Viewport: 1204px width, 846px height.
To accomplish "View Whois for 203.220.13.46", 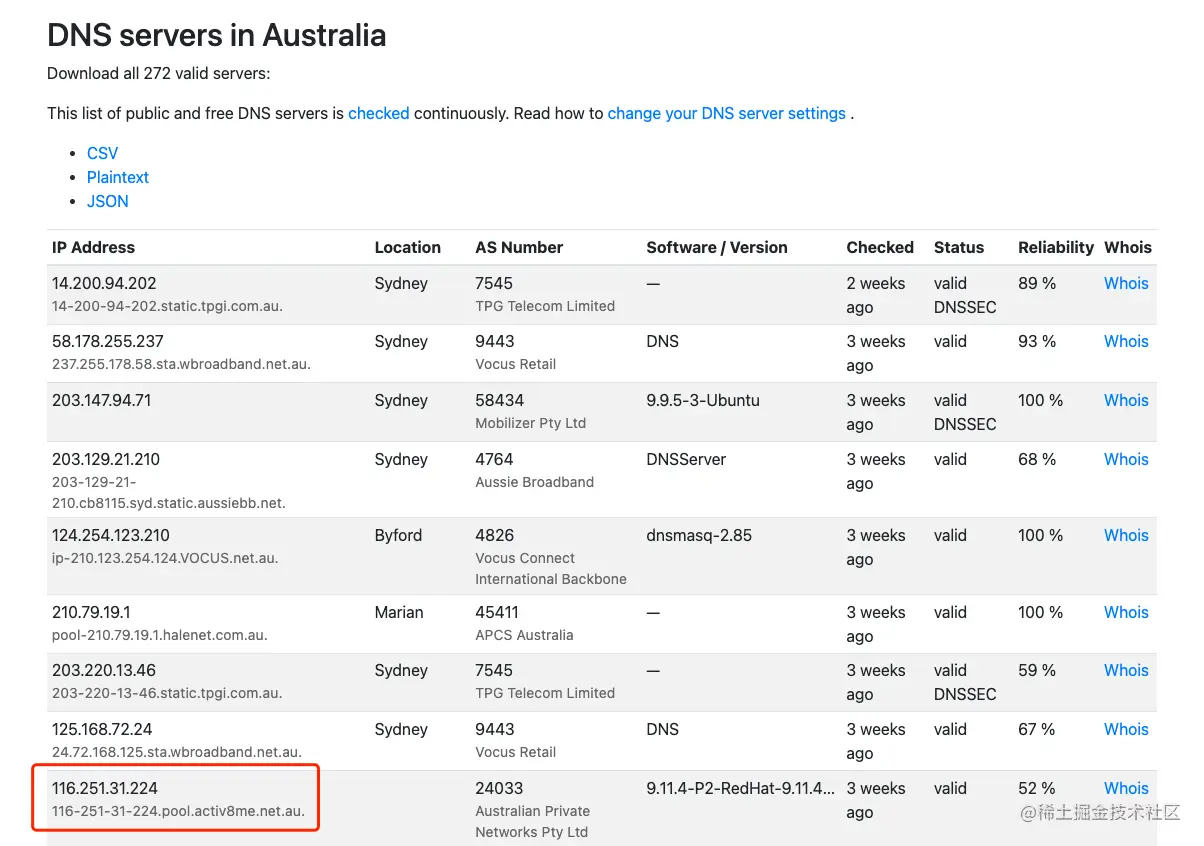I will click(x=1126, y=670).
